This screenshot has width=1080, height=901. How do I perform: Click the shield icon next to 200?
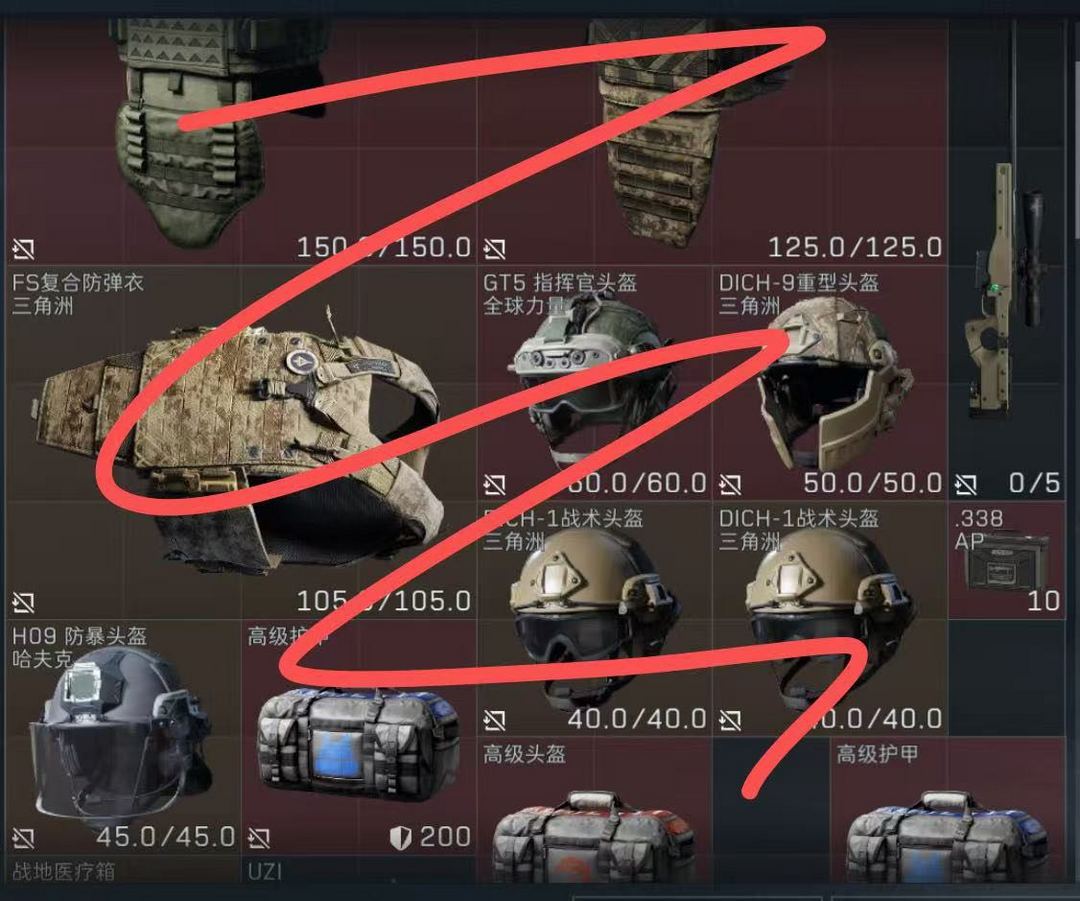coord(400,838)
